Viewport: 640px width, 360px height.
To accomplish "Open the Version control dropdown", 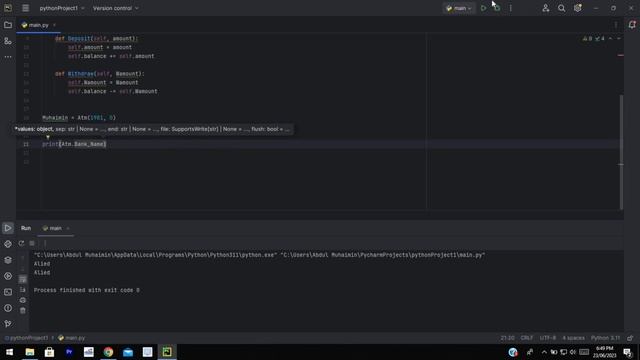I will (116, 8).
